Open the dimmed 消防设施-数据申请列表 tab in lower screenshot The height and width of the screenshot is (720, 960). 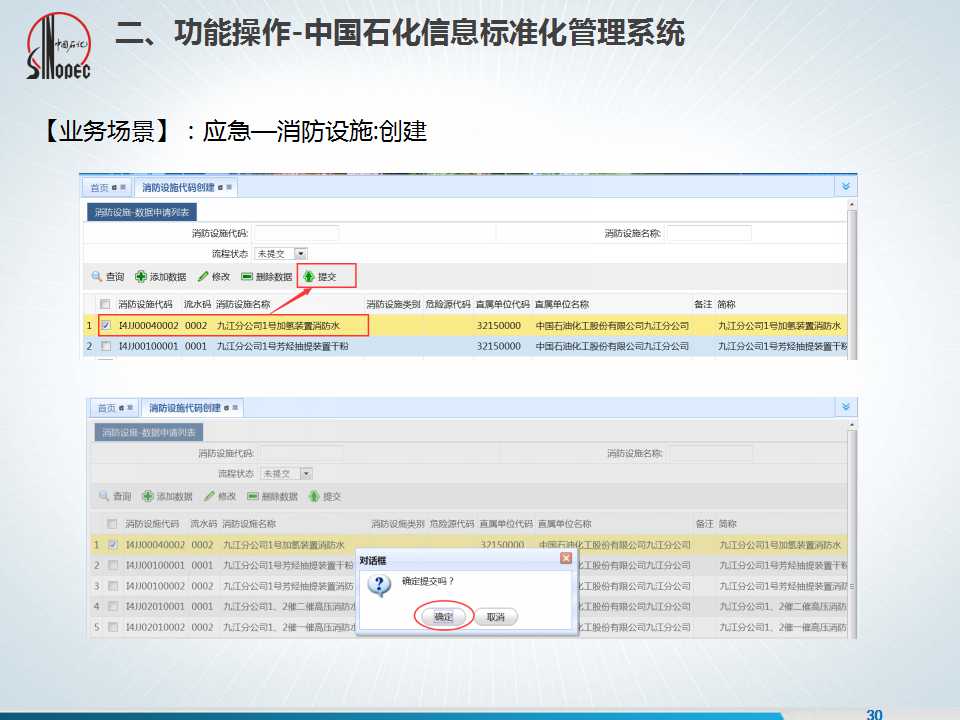(149, 432)
